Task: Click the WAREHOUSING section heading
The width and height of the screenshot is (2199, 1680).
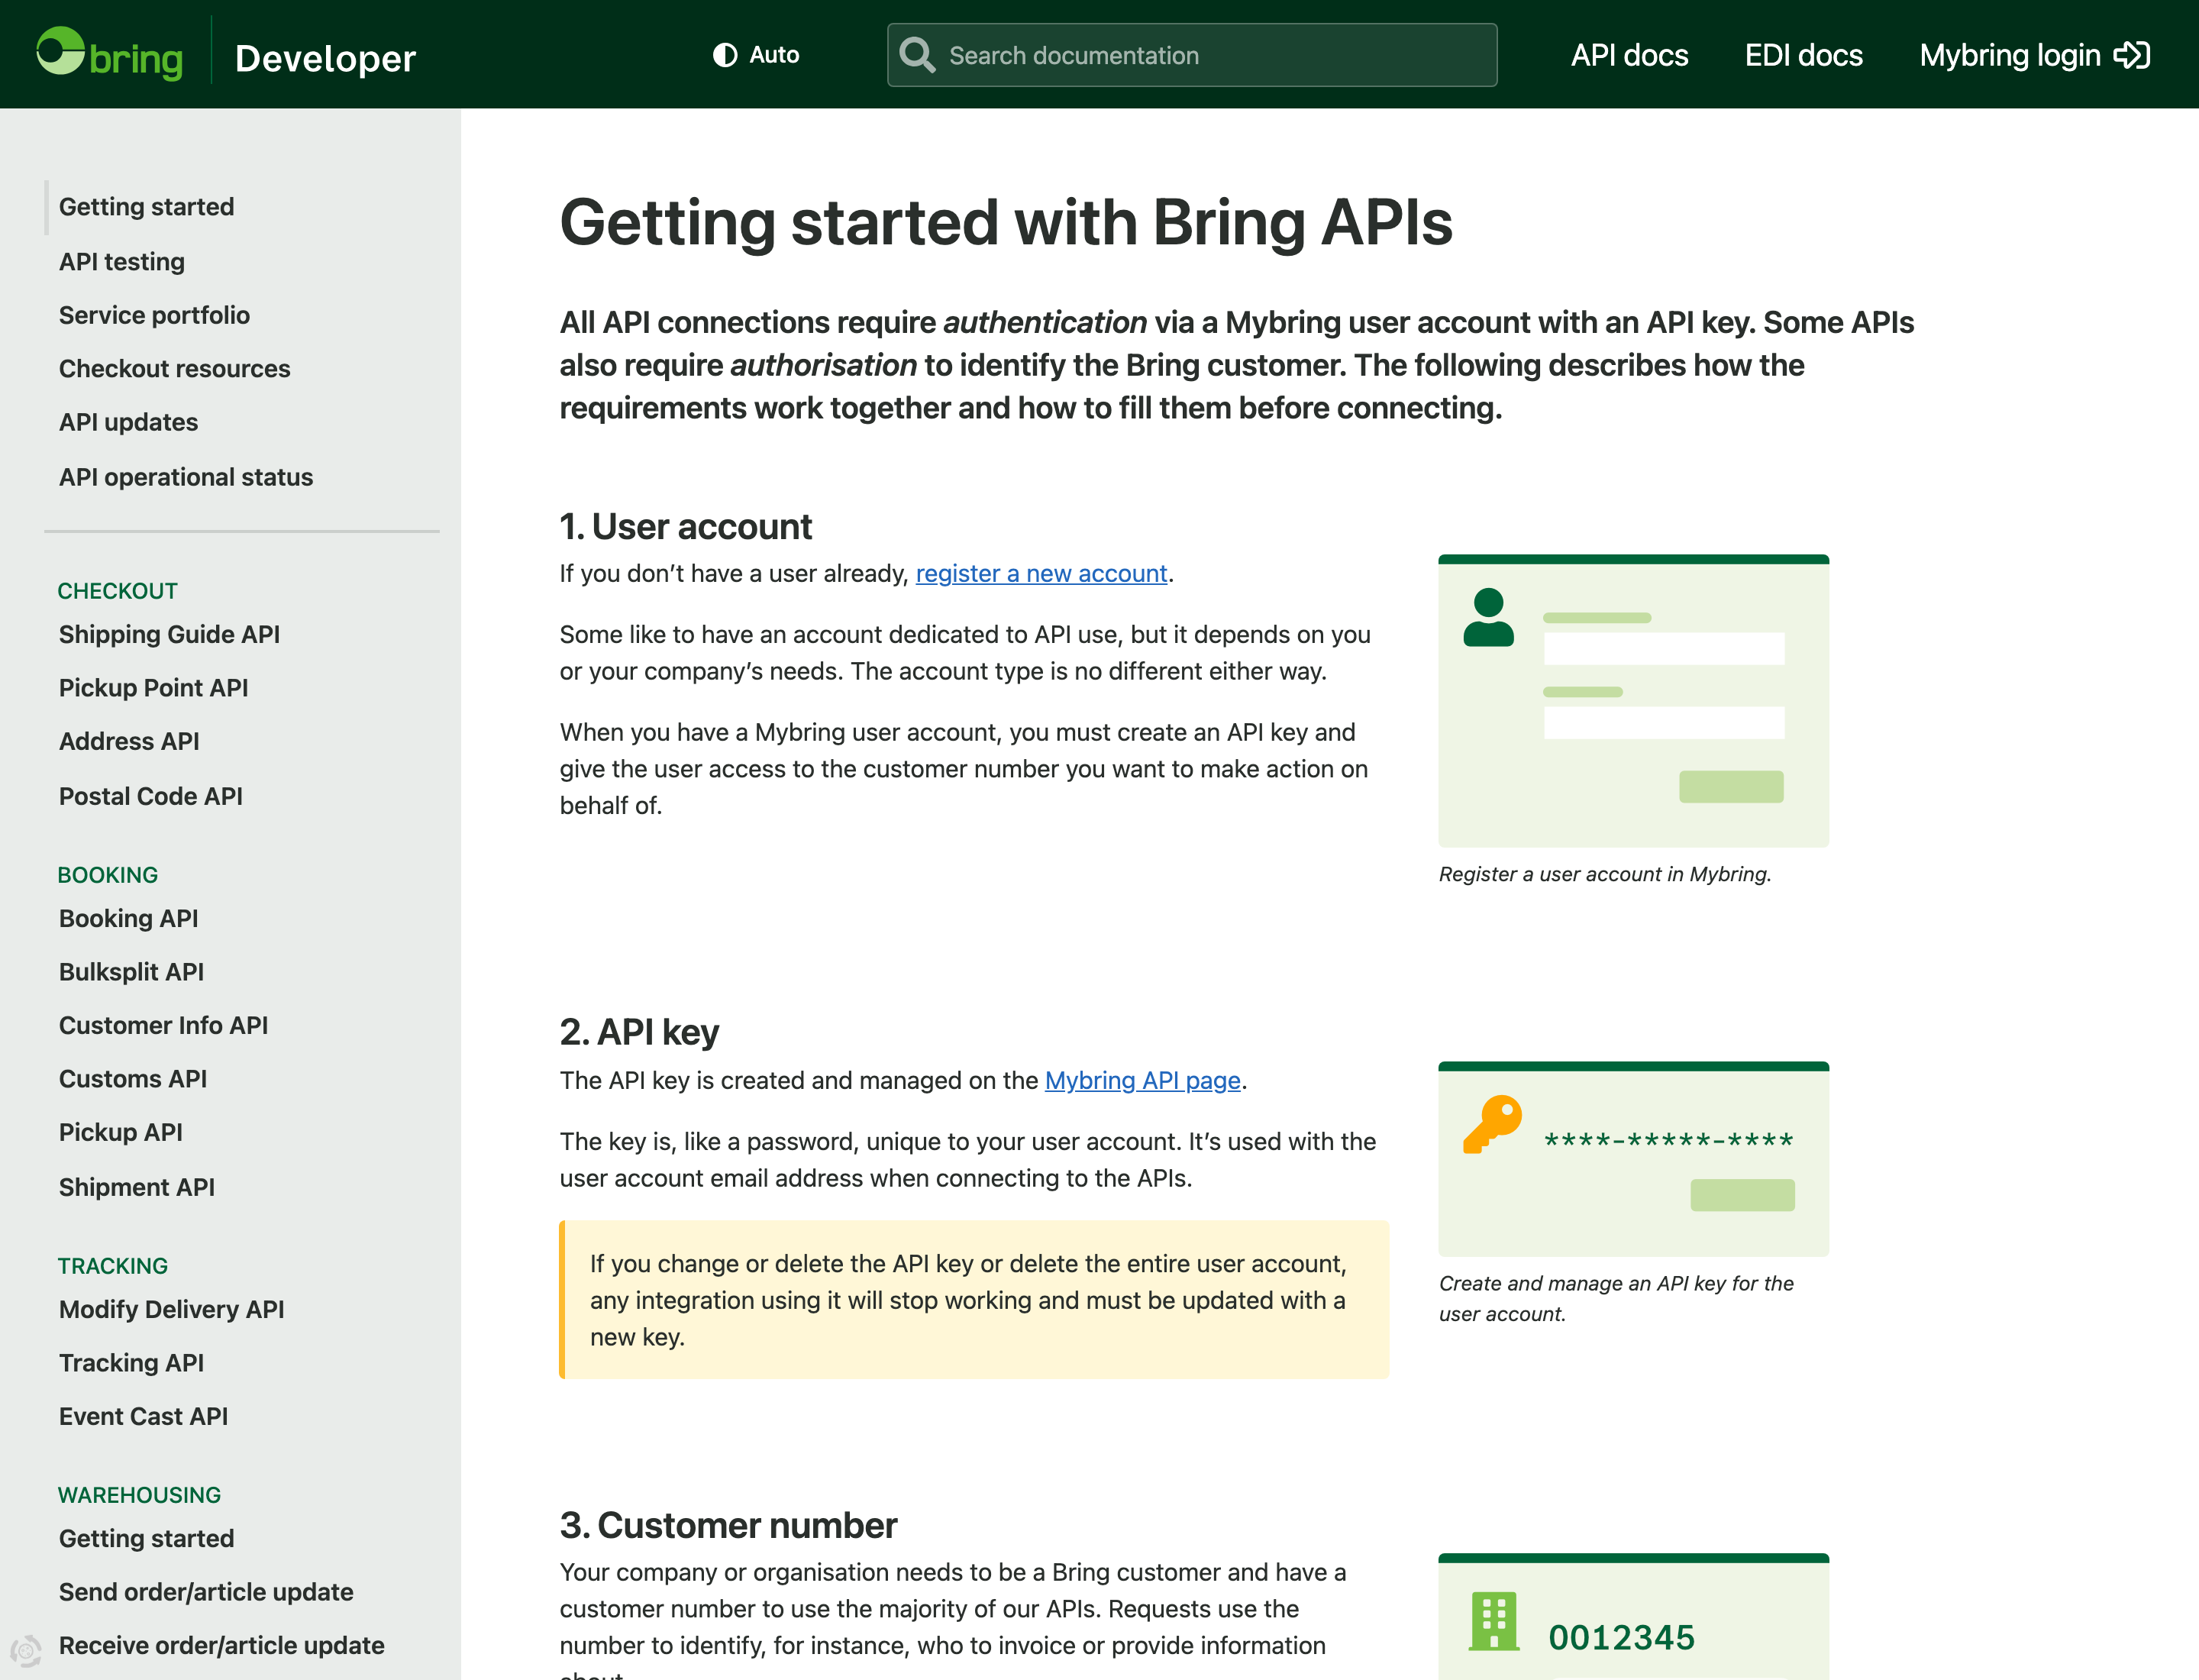Action: 139,1495
